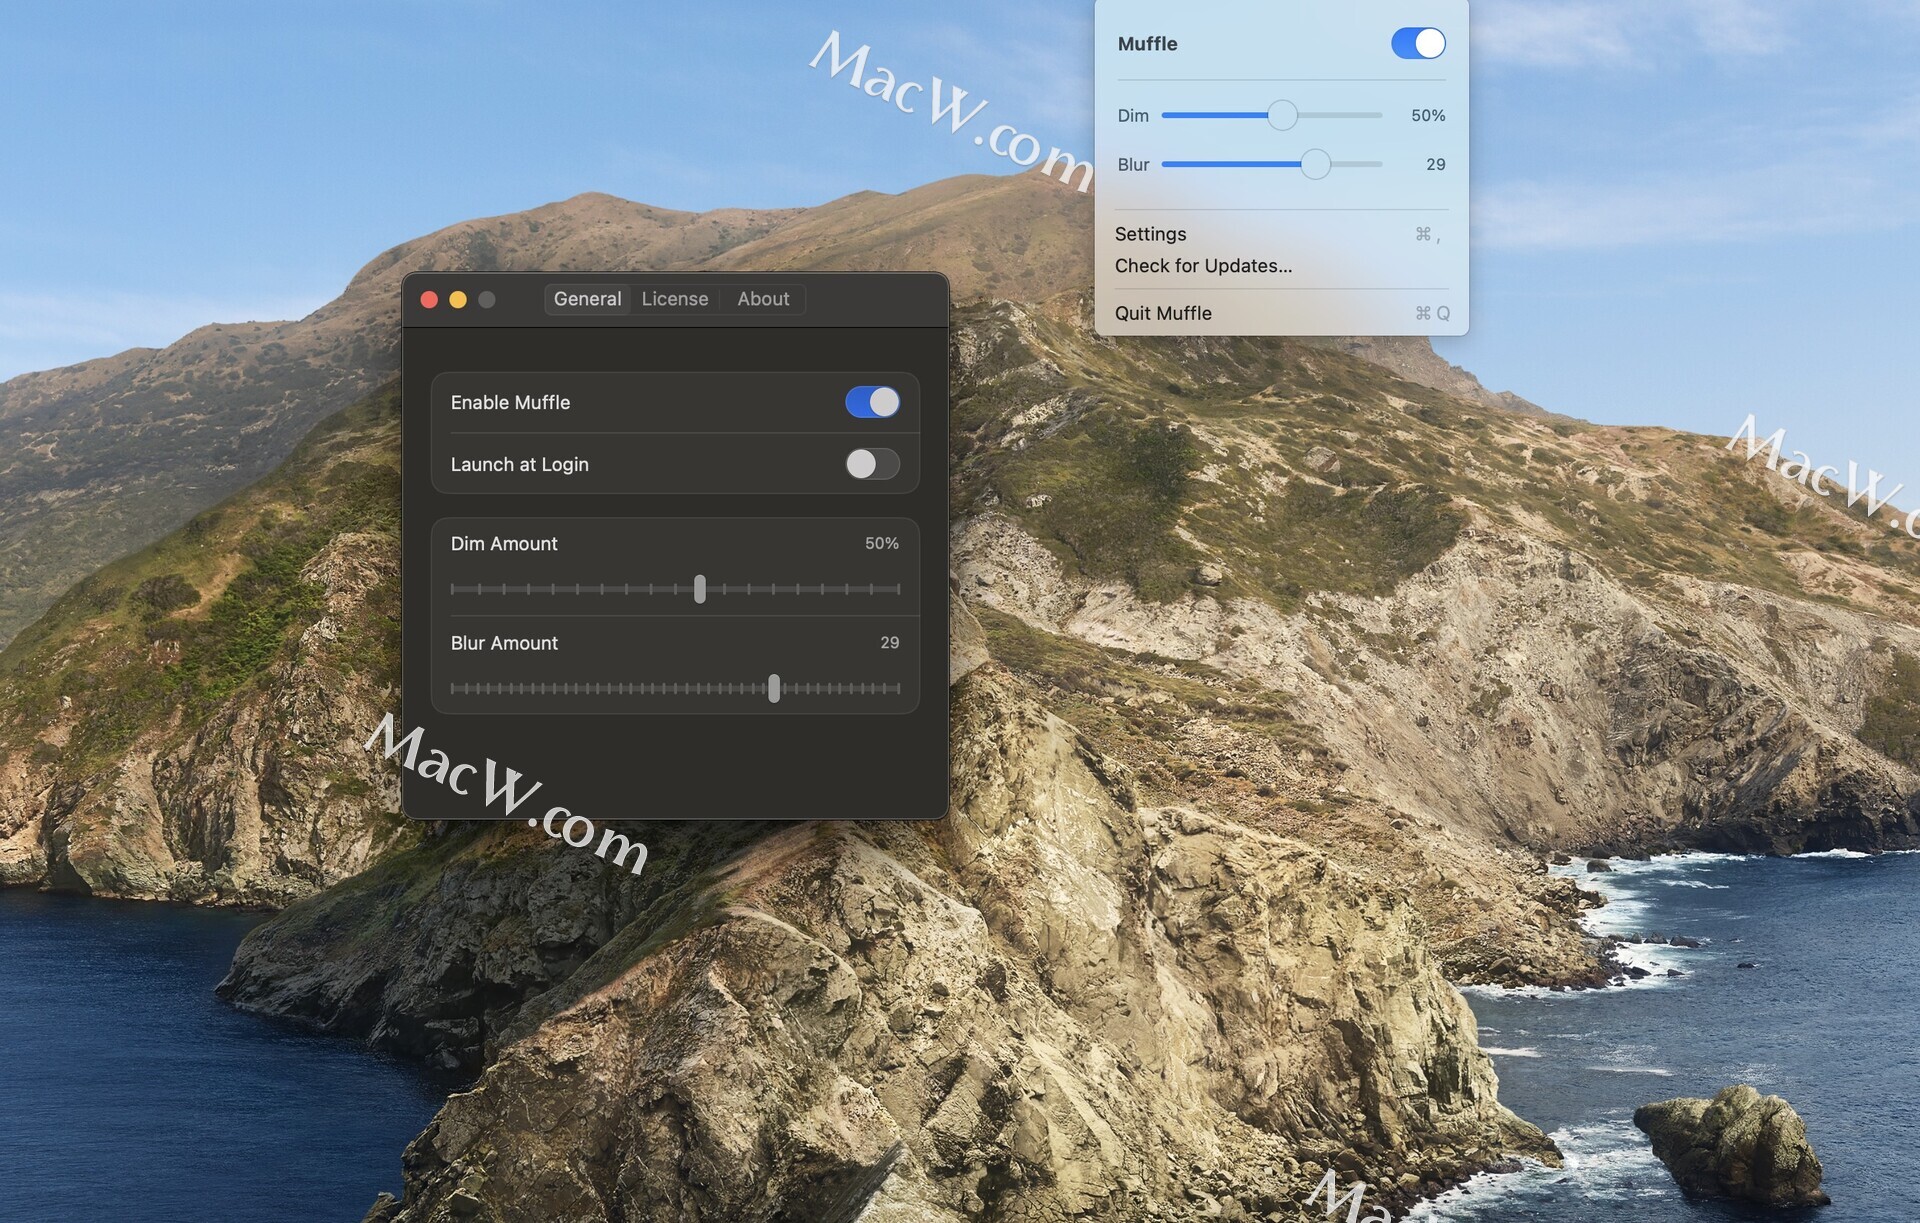Click the Dim slider knob in the popup
Viewport: 1920px width, 1223px height.
point(1282,115)
